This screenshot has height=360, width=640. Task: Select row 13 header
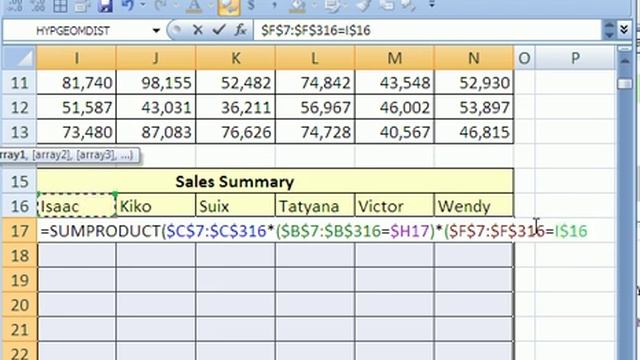click(x=20, y=132)
